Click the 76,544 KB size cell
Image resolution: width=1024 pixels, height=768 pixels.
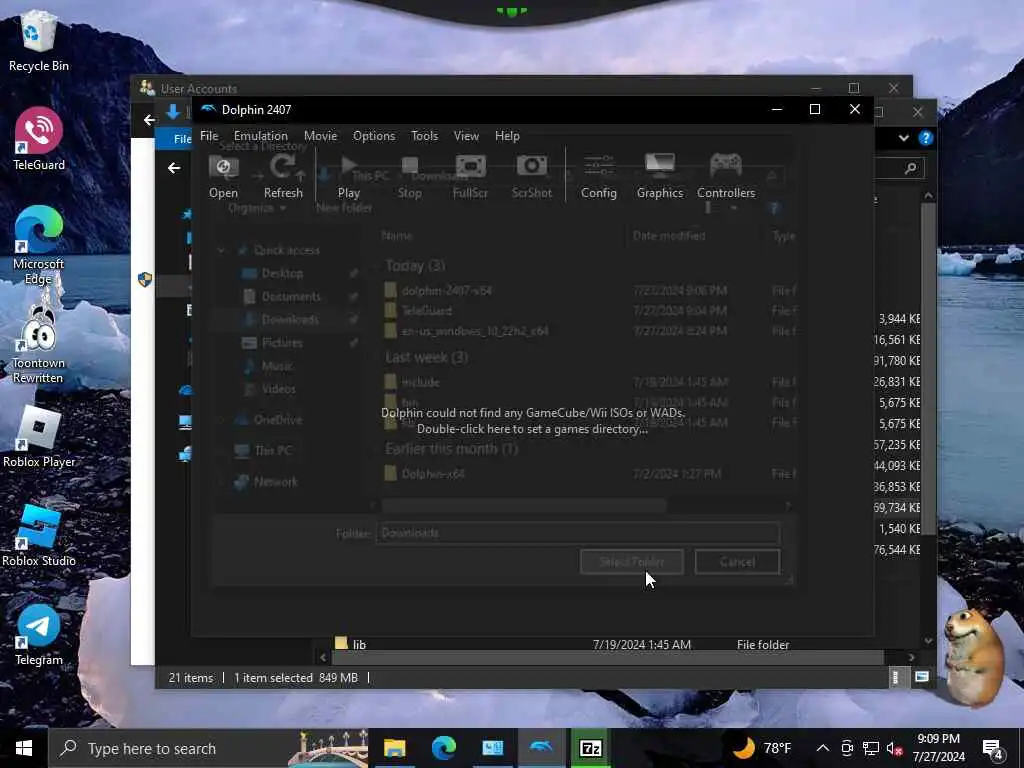pos(897,550)
